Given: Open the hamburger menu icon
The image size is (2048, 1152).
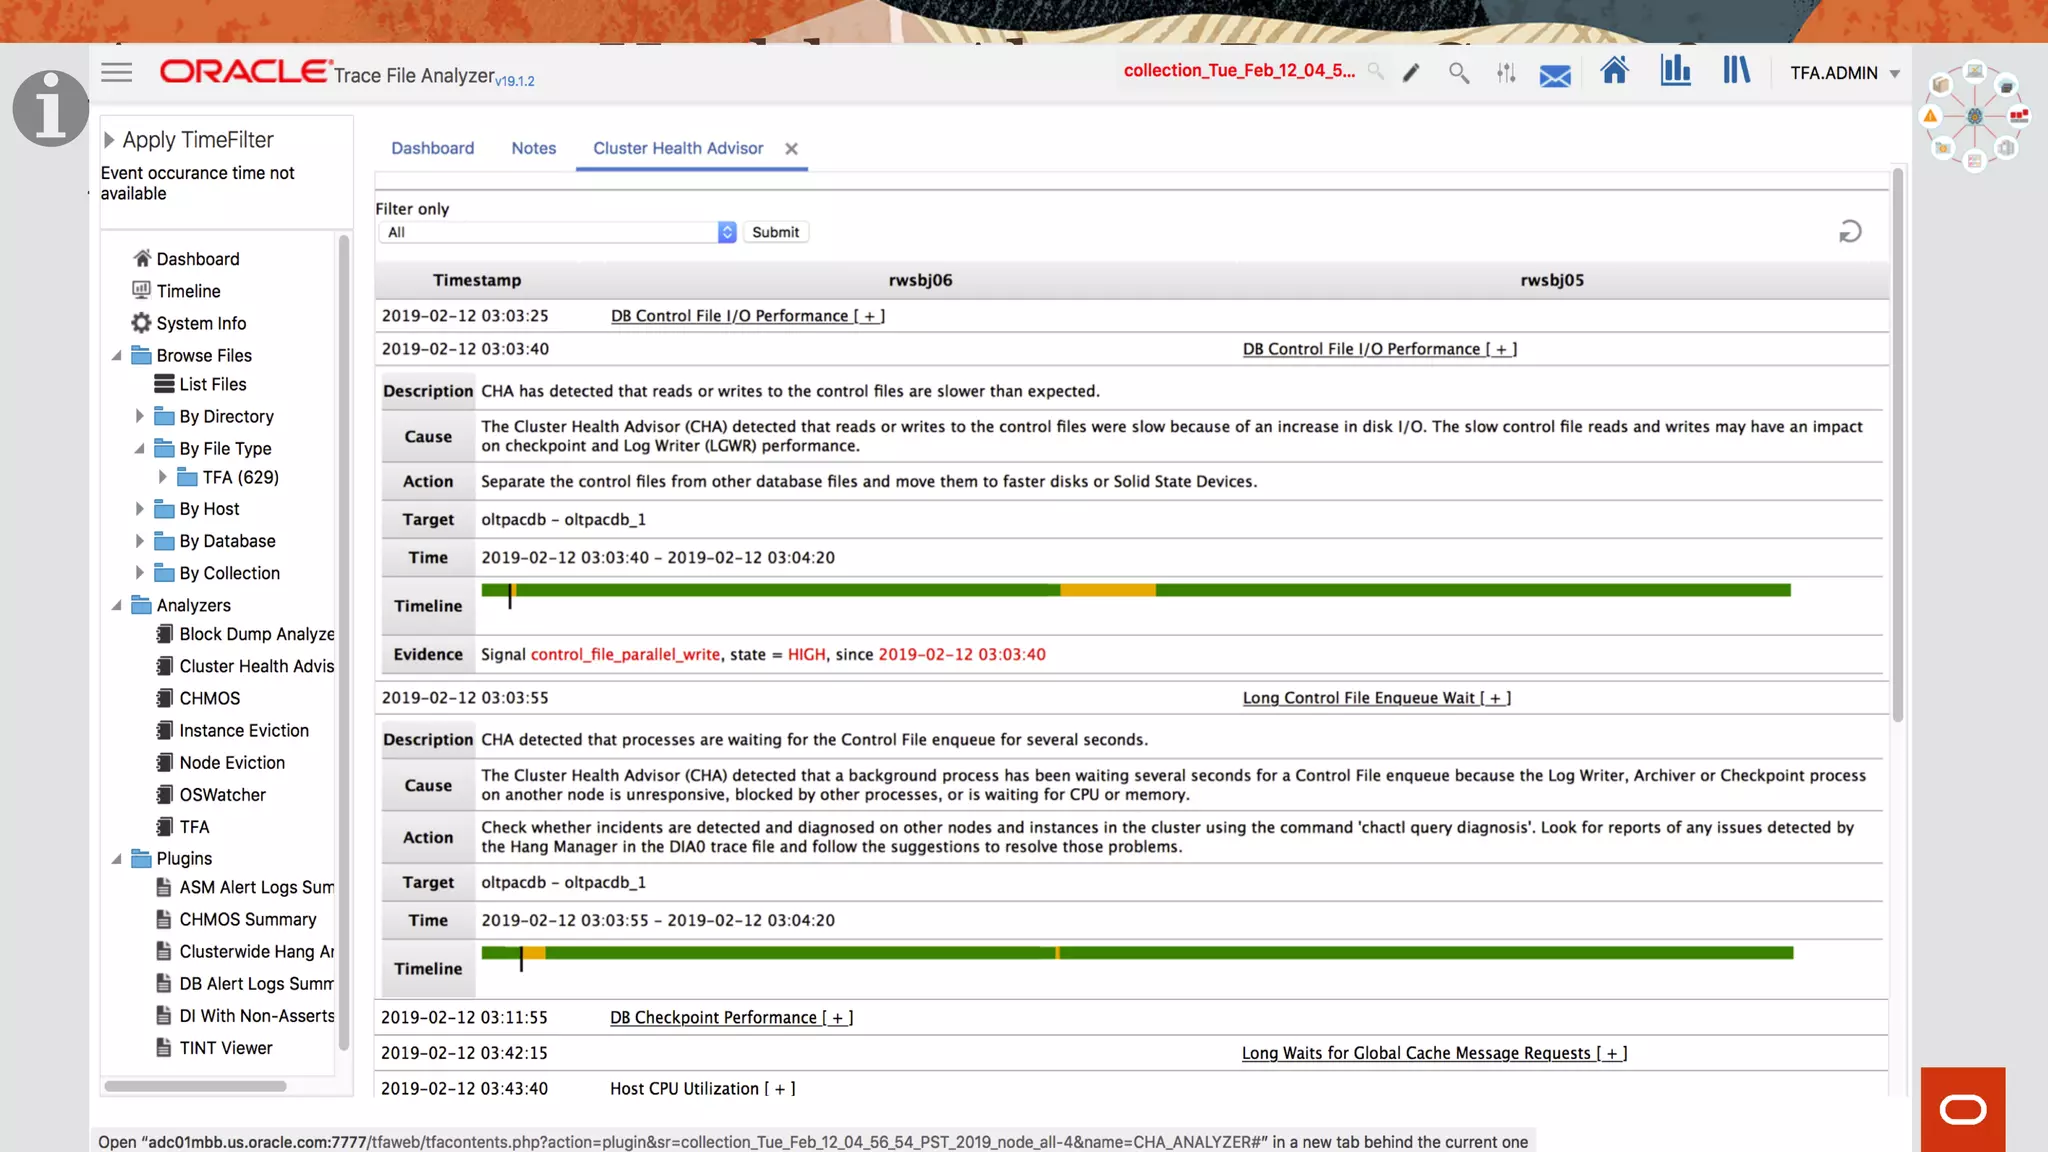Looking at the screenshot, I should (116, 72).
